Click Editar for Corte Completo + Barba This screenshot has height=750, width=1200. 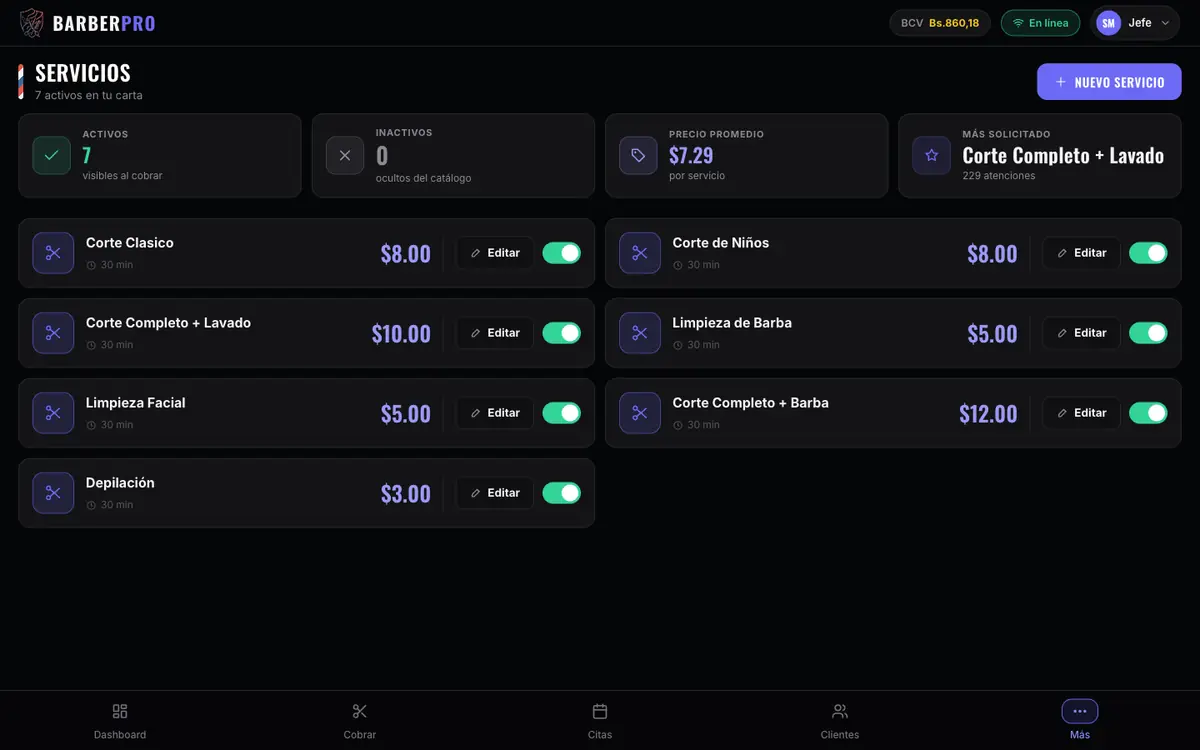pos(1082,413)
